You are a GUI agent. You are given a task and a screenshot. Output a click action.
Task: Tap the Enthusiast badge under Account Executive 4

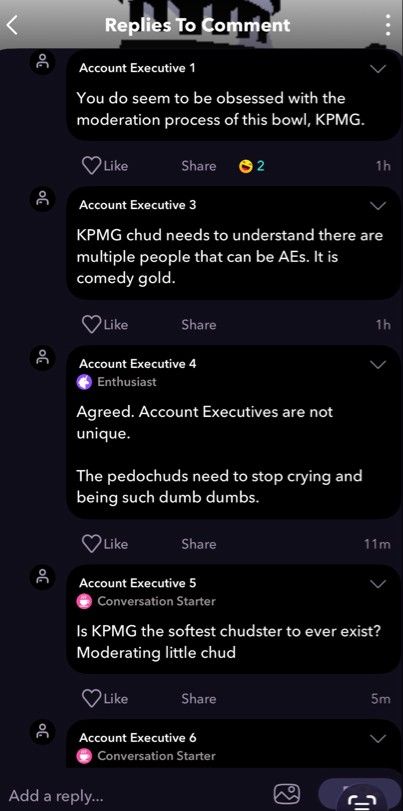(116, 382)
